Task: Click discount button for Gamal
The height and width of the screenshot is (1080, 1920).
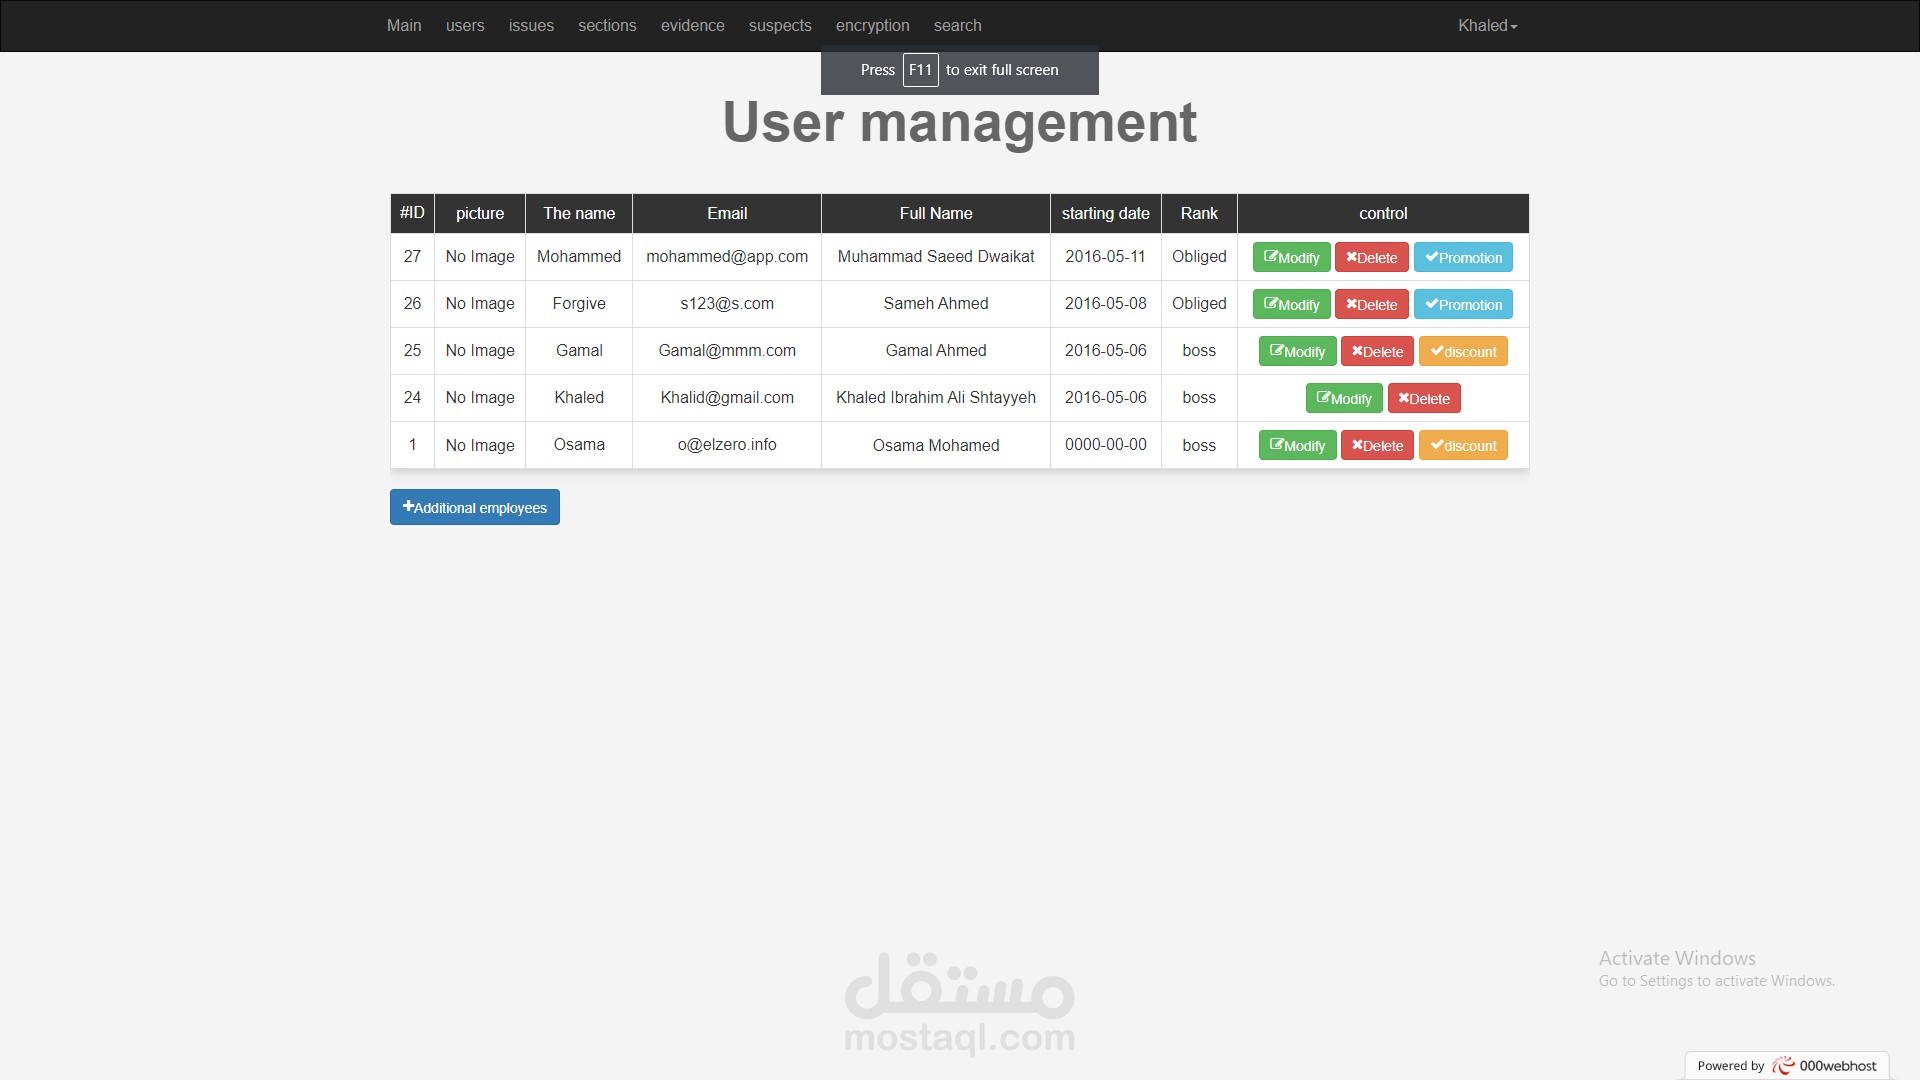Action: click(x=1463, y=351)
